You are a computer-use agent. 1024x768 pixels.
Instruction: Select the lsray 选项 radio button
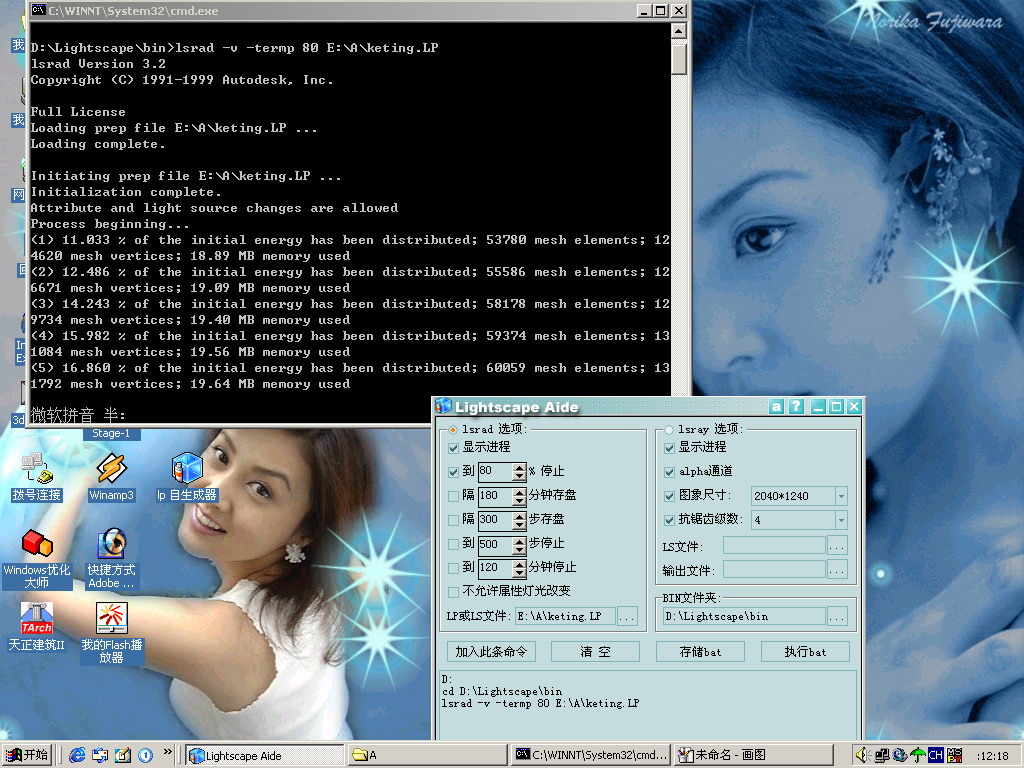(x=668, y=430)
